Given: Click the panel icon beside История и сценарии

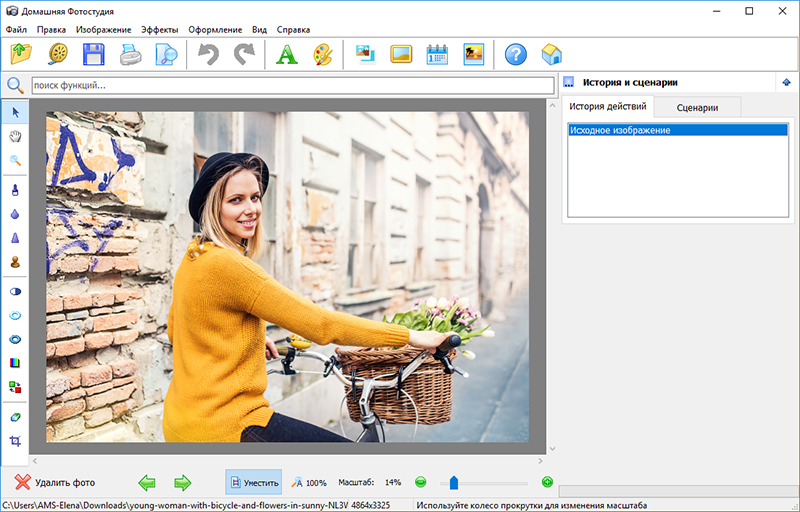Looking at the screenshot, I should [x=569, y=82].
